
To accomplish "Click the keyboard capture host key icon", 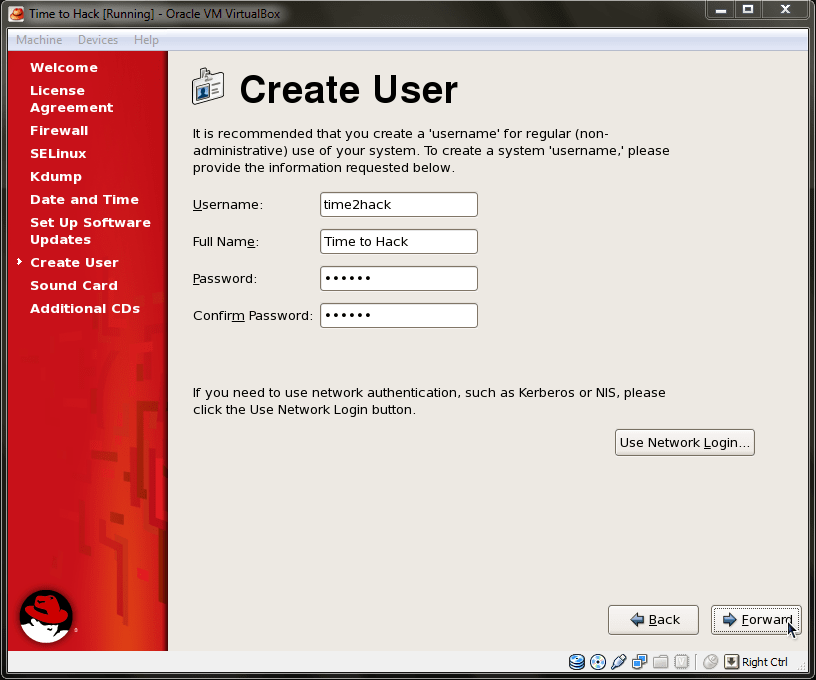I will click(x=731, y=662).
